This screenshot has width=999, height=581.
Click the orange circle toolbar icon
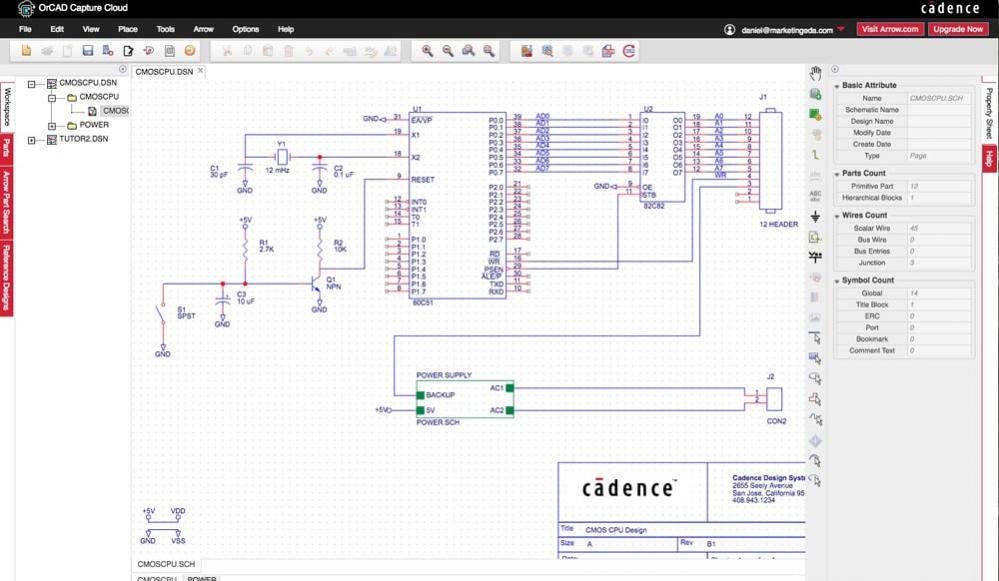[190, 51]
